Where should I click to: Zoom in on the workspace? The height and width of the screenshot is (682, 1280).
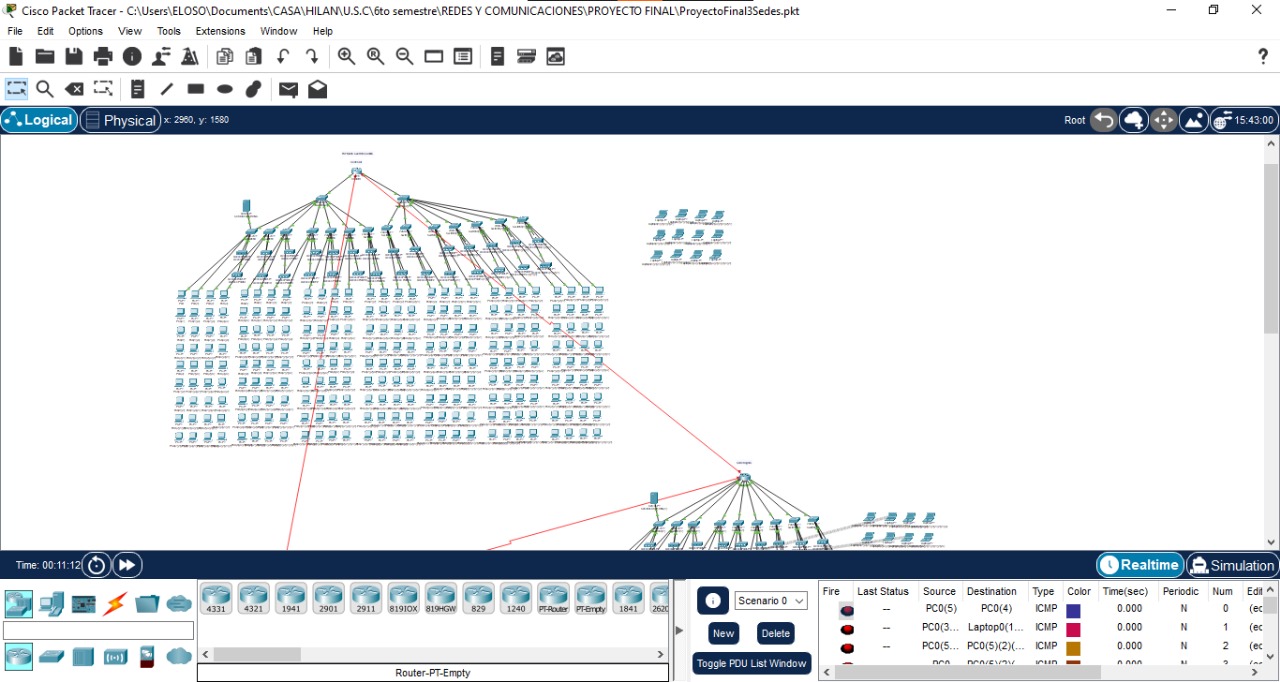(346, 57)
